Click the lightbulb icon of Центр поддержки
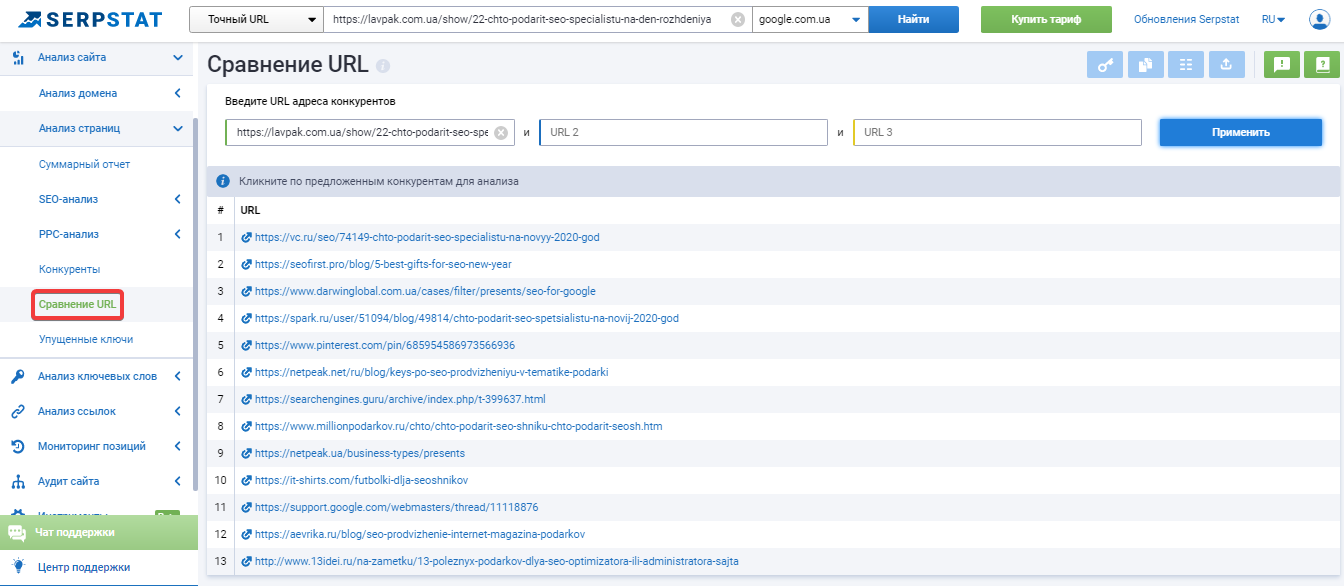1344x586 pixels. [x=18, y=567]
